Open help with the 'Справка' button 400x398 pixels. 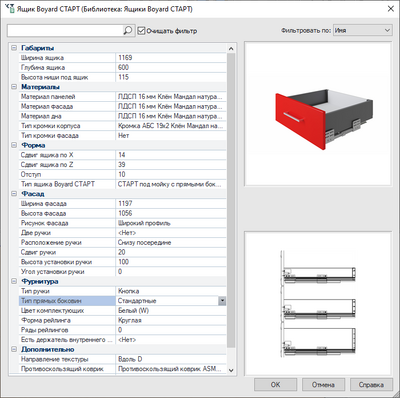[x=371, y=385]
